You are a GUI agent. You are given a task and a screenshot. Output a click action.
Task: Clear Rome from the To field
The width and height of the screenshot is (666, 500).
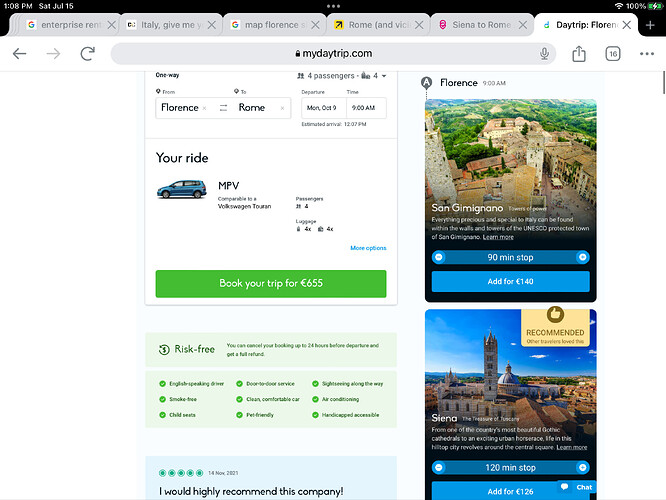click(282, 108)
